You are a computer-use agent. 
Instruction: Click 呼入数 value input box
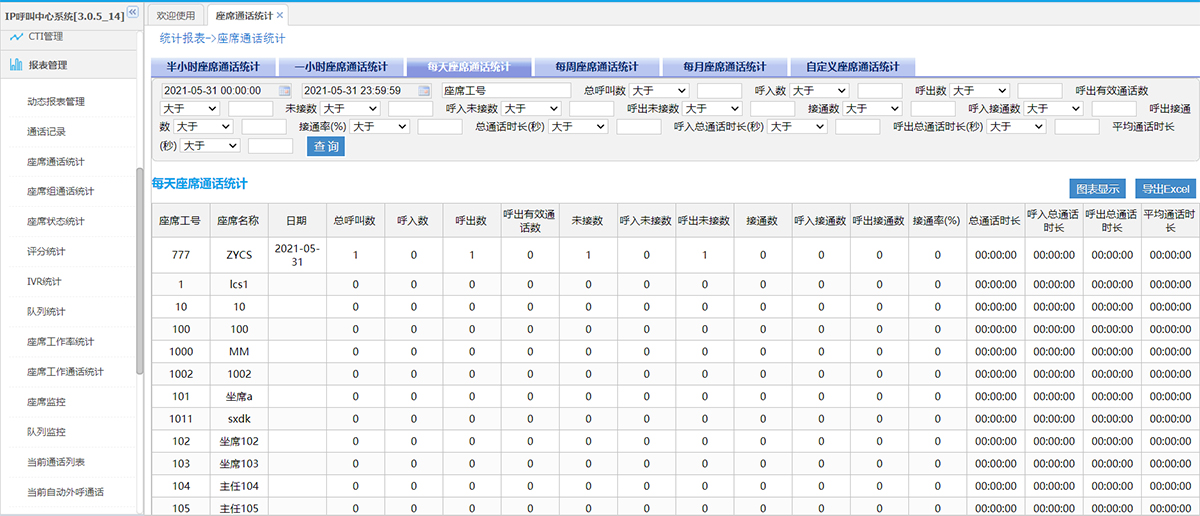[x=880, y=90]
